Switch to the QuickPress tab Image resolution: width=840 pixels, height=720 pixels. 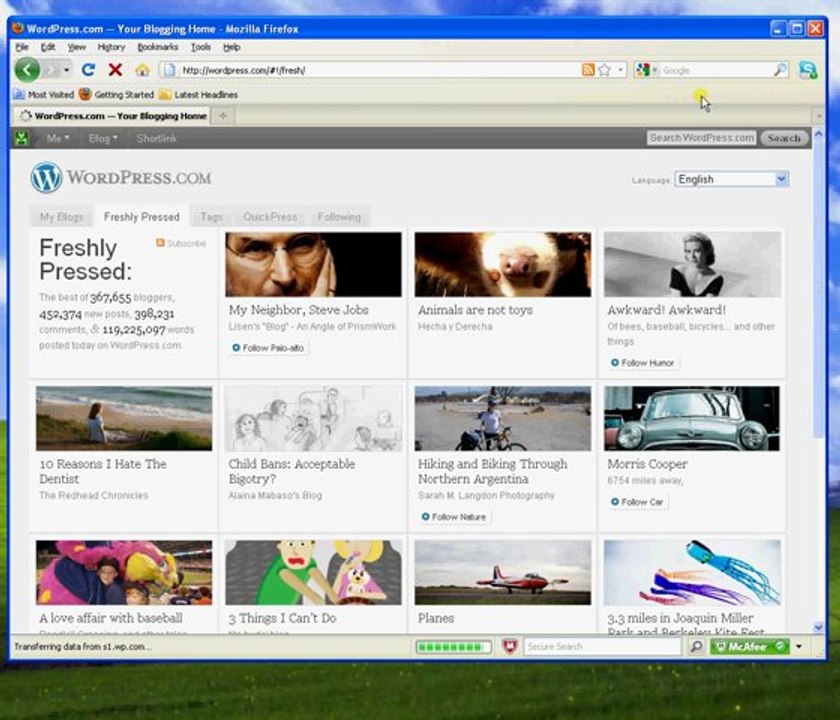[270, 217]
